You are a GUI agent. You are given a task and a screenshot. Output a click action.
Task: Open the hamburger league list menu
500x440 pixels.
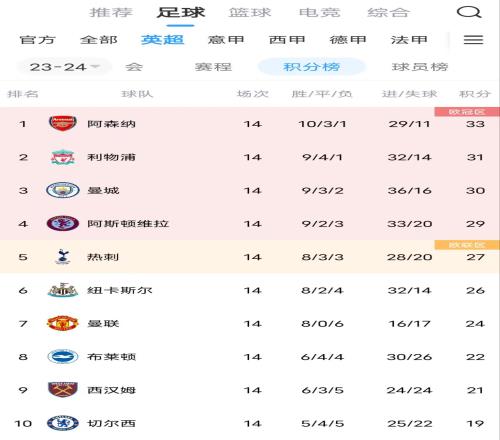tap(473, 40)
